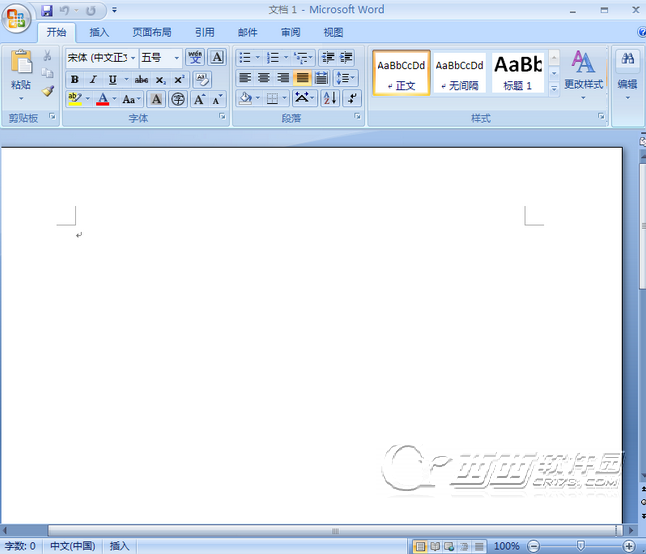The width and height of the screenshot is (646, 554).
Task: Expand the styles gallery More arrow
Action: [x=555, y=89]
